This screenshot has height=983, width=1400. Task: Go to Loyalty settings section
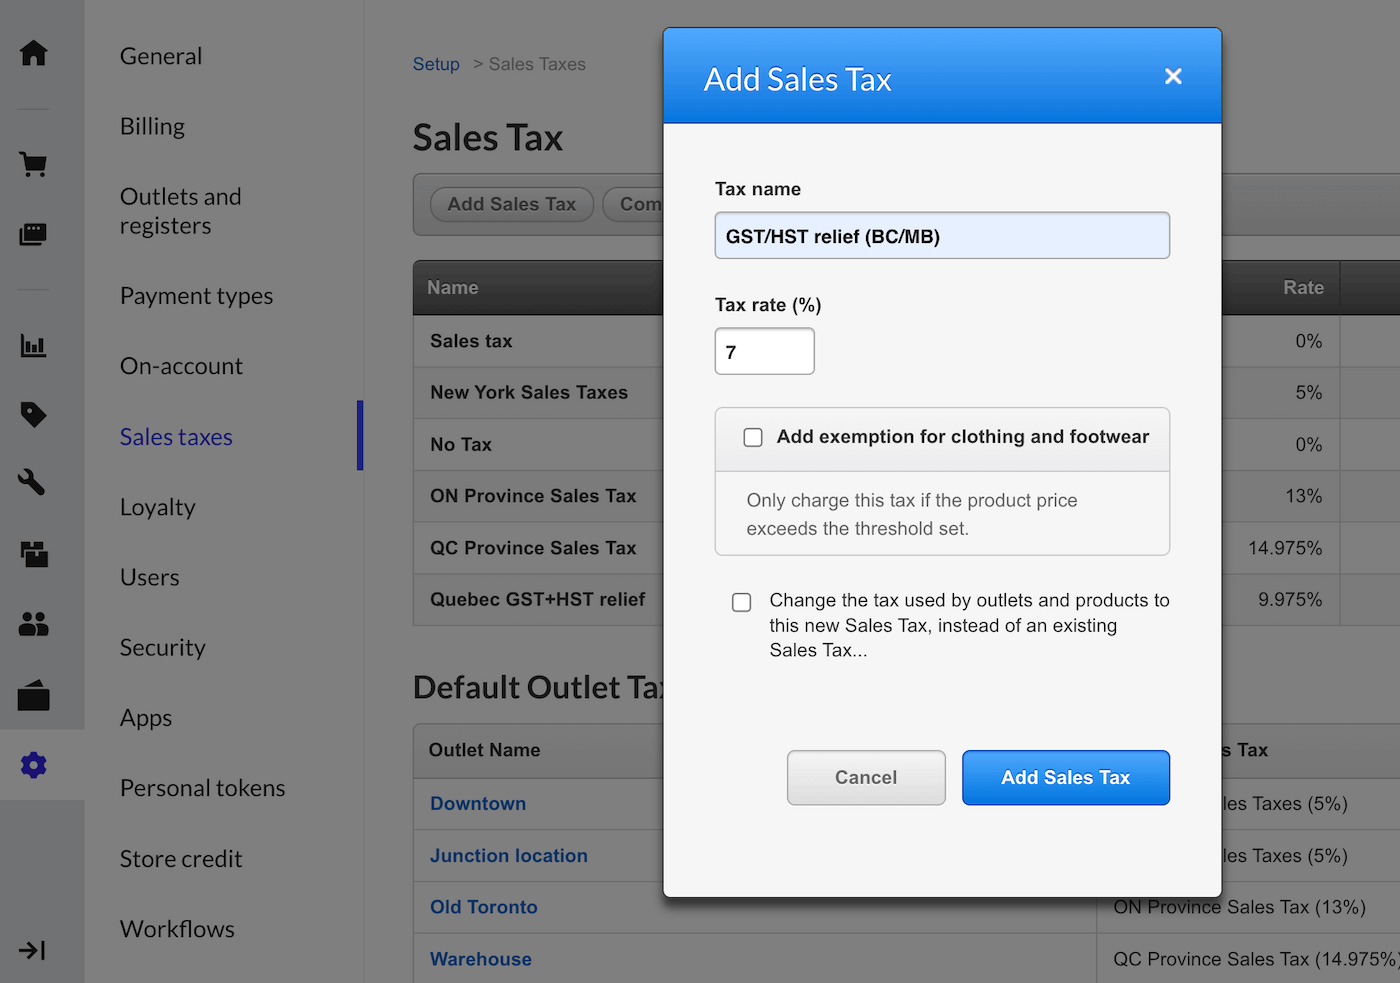point(157,507)
